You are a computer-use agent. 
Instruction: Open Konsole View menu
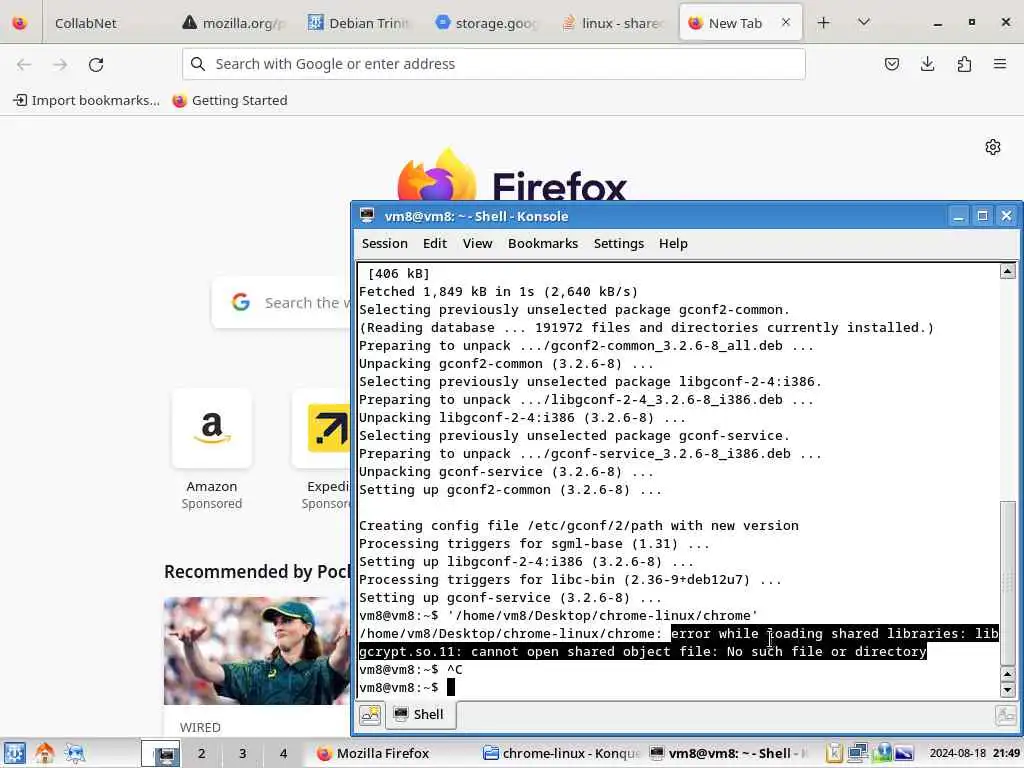477,244
